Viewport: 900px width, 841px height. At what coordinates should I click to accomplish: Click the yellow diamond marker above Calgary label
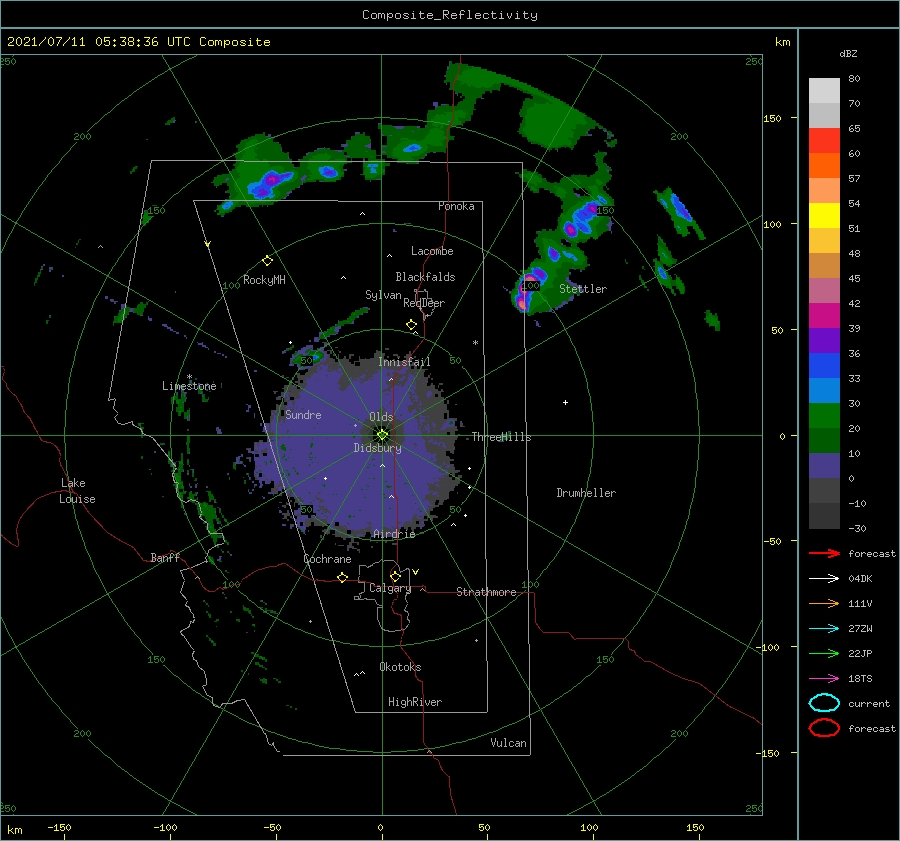point(395,576)
